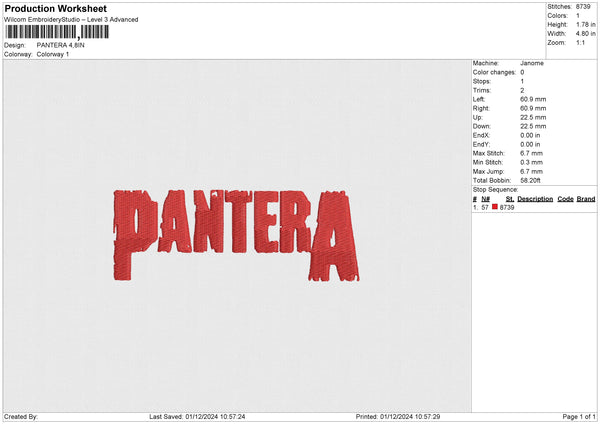
Task: Click stitch count 8739 in stop sequence row
Action: (x=507, y=207)
